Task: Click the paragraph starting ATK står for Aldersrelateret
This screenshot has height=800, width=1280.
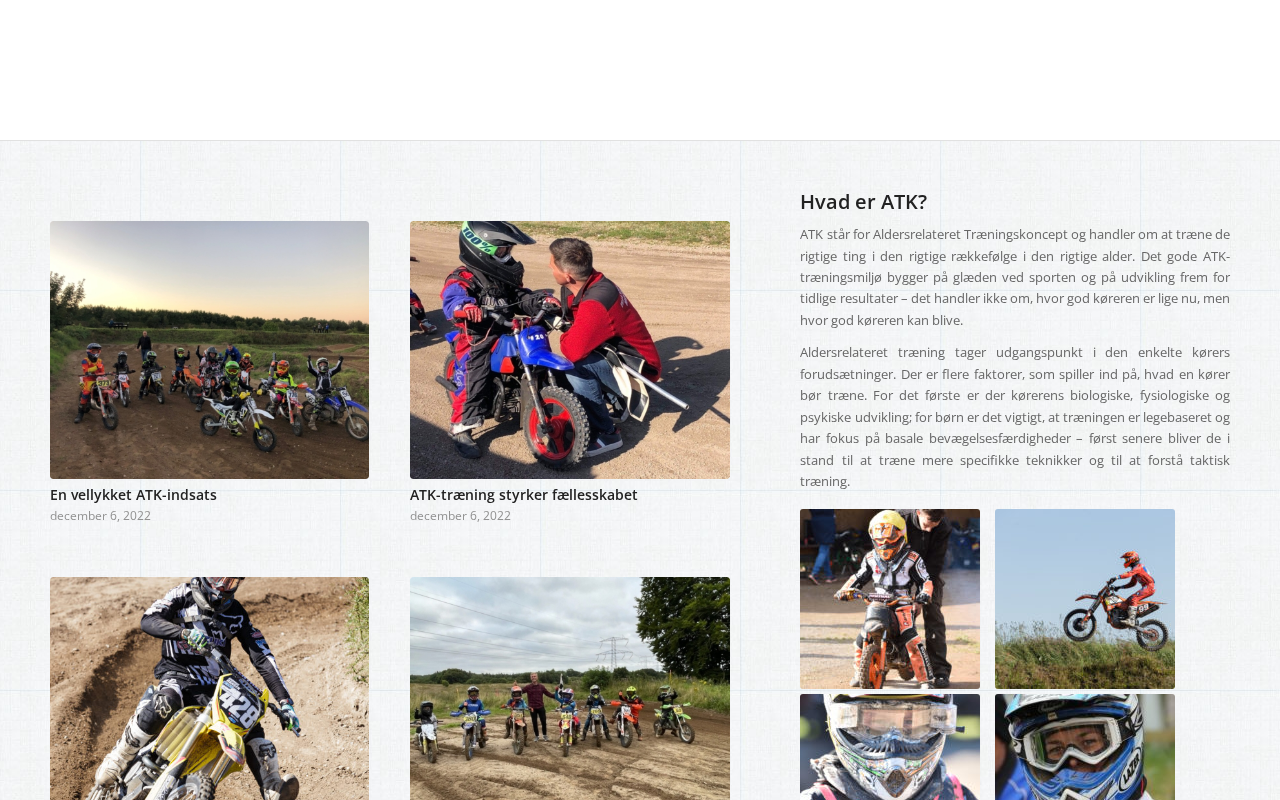Action: [1015, 277]
